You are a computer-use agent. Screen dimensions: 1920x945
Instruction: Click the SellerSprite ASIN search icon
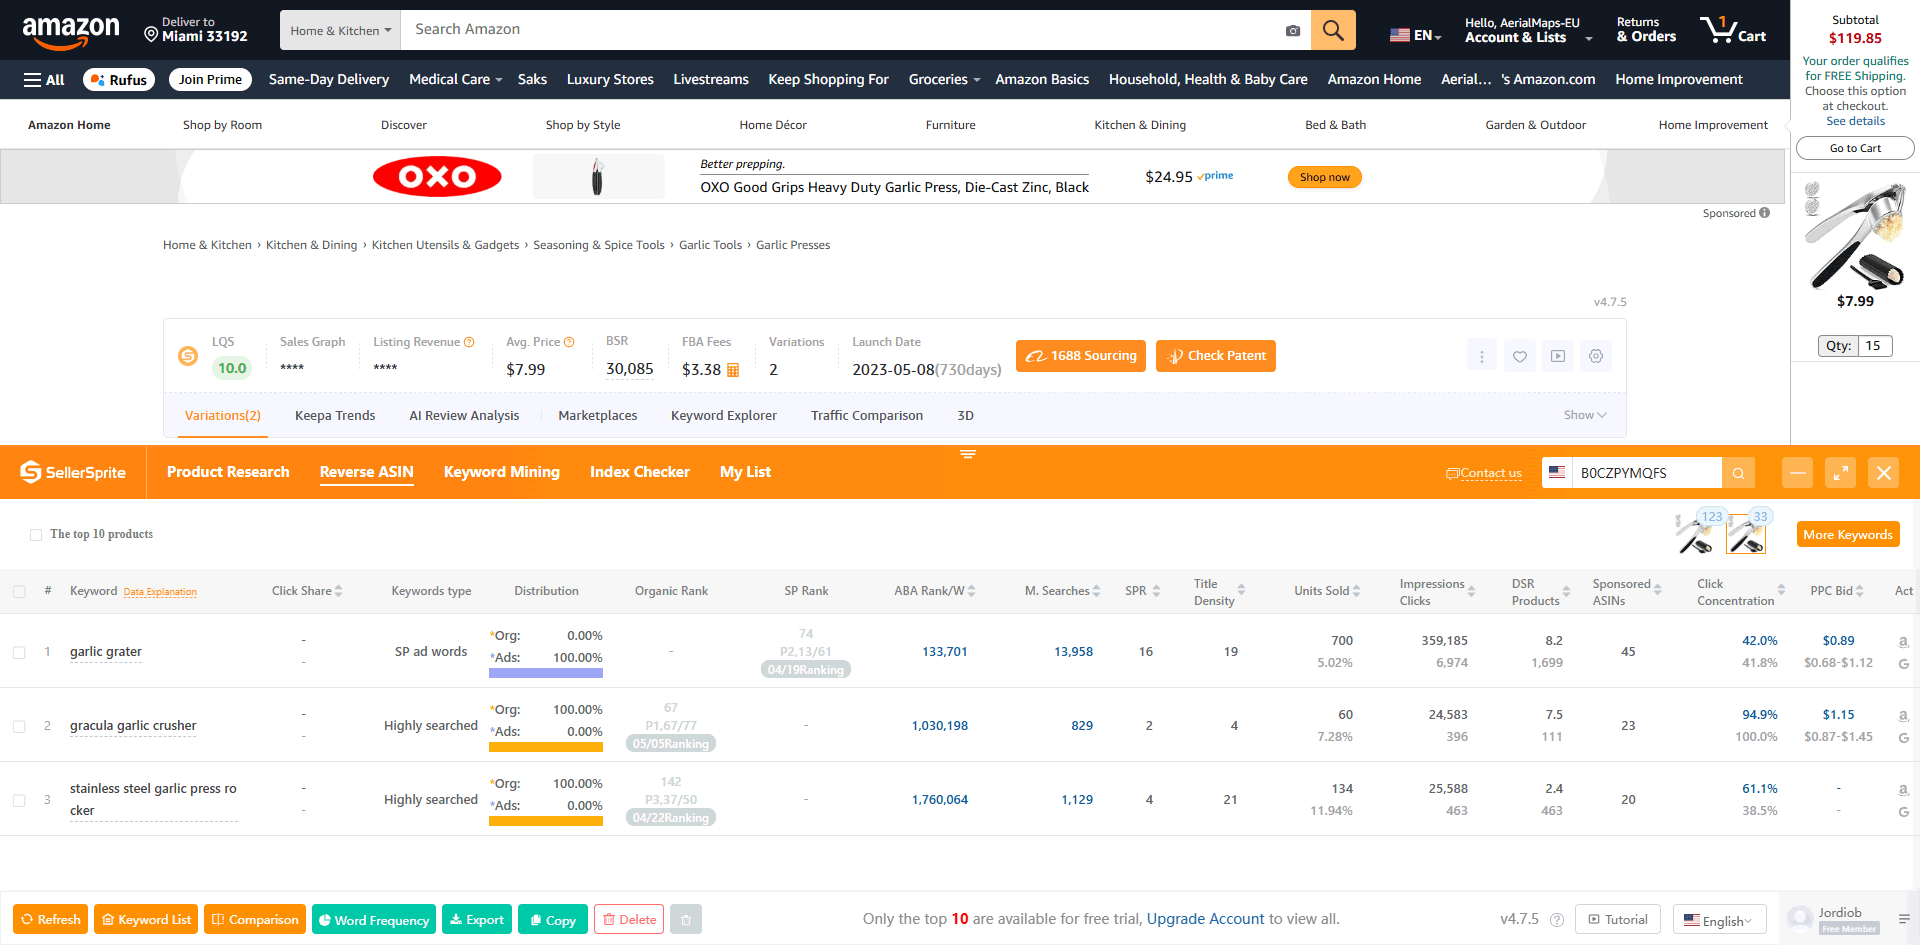click(x=1738, y=473)
